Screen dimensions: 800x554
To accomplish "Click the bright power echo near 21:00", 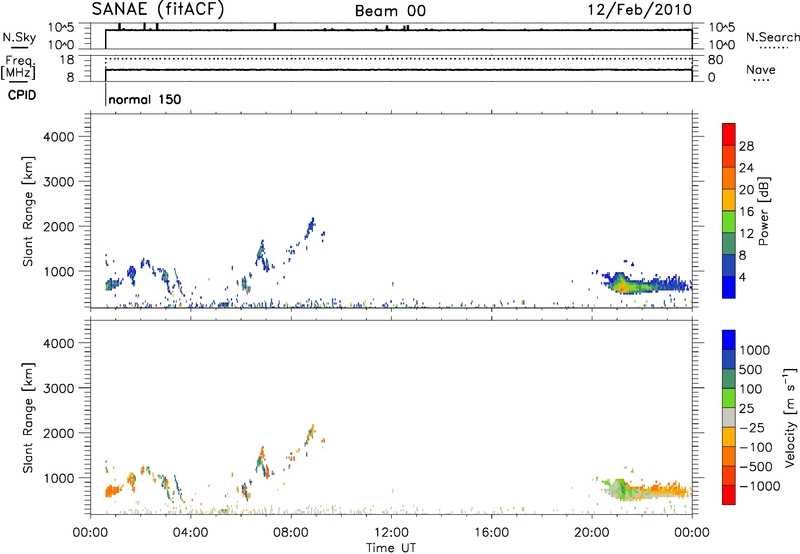I will click(621, 286).
